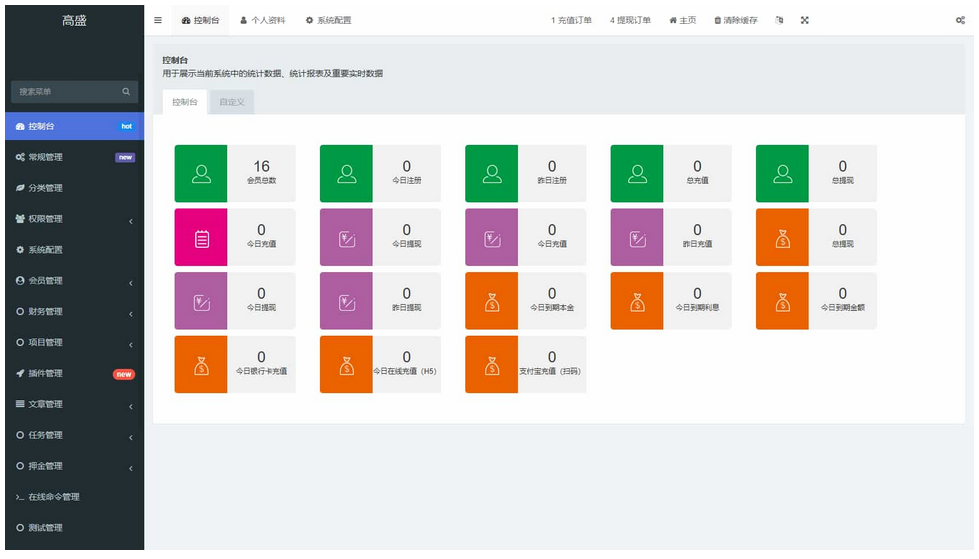Click the green user icon for 今日注册

pos(346,174)
